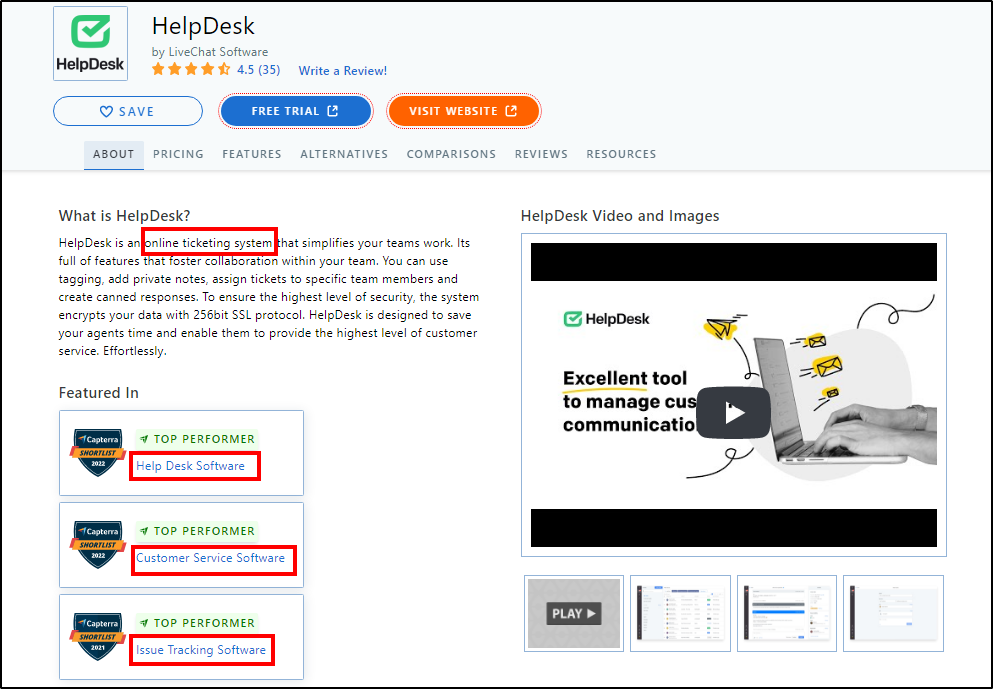Open the Write a Review link
The width and height of the screenshot is (993, 689).
343,71
